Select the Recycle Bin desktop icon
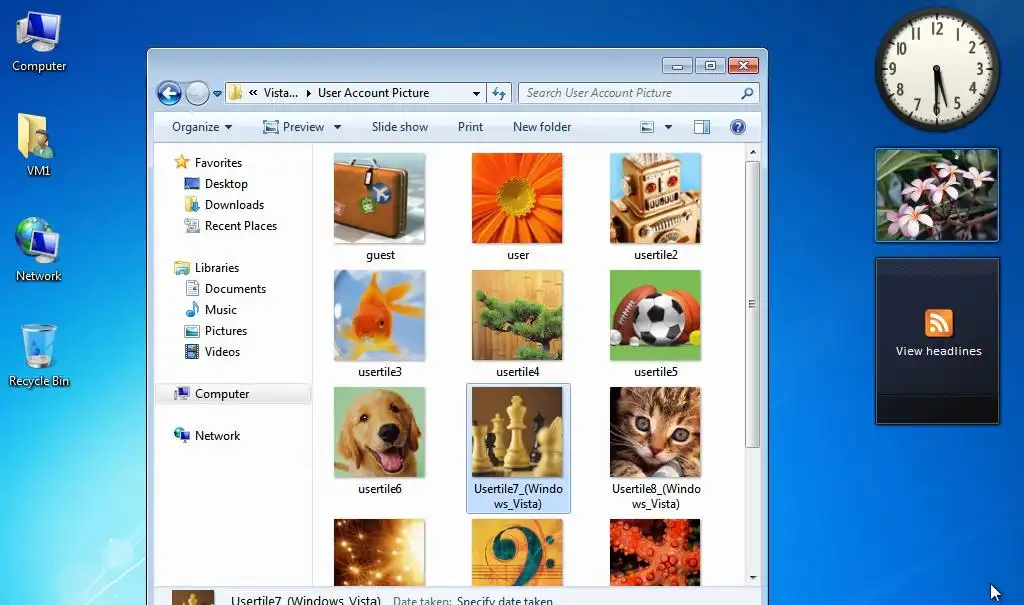The image size is (1024, 605). coord(39,356)
